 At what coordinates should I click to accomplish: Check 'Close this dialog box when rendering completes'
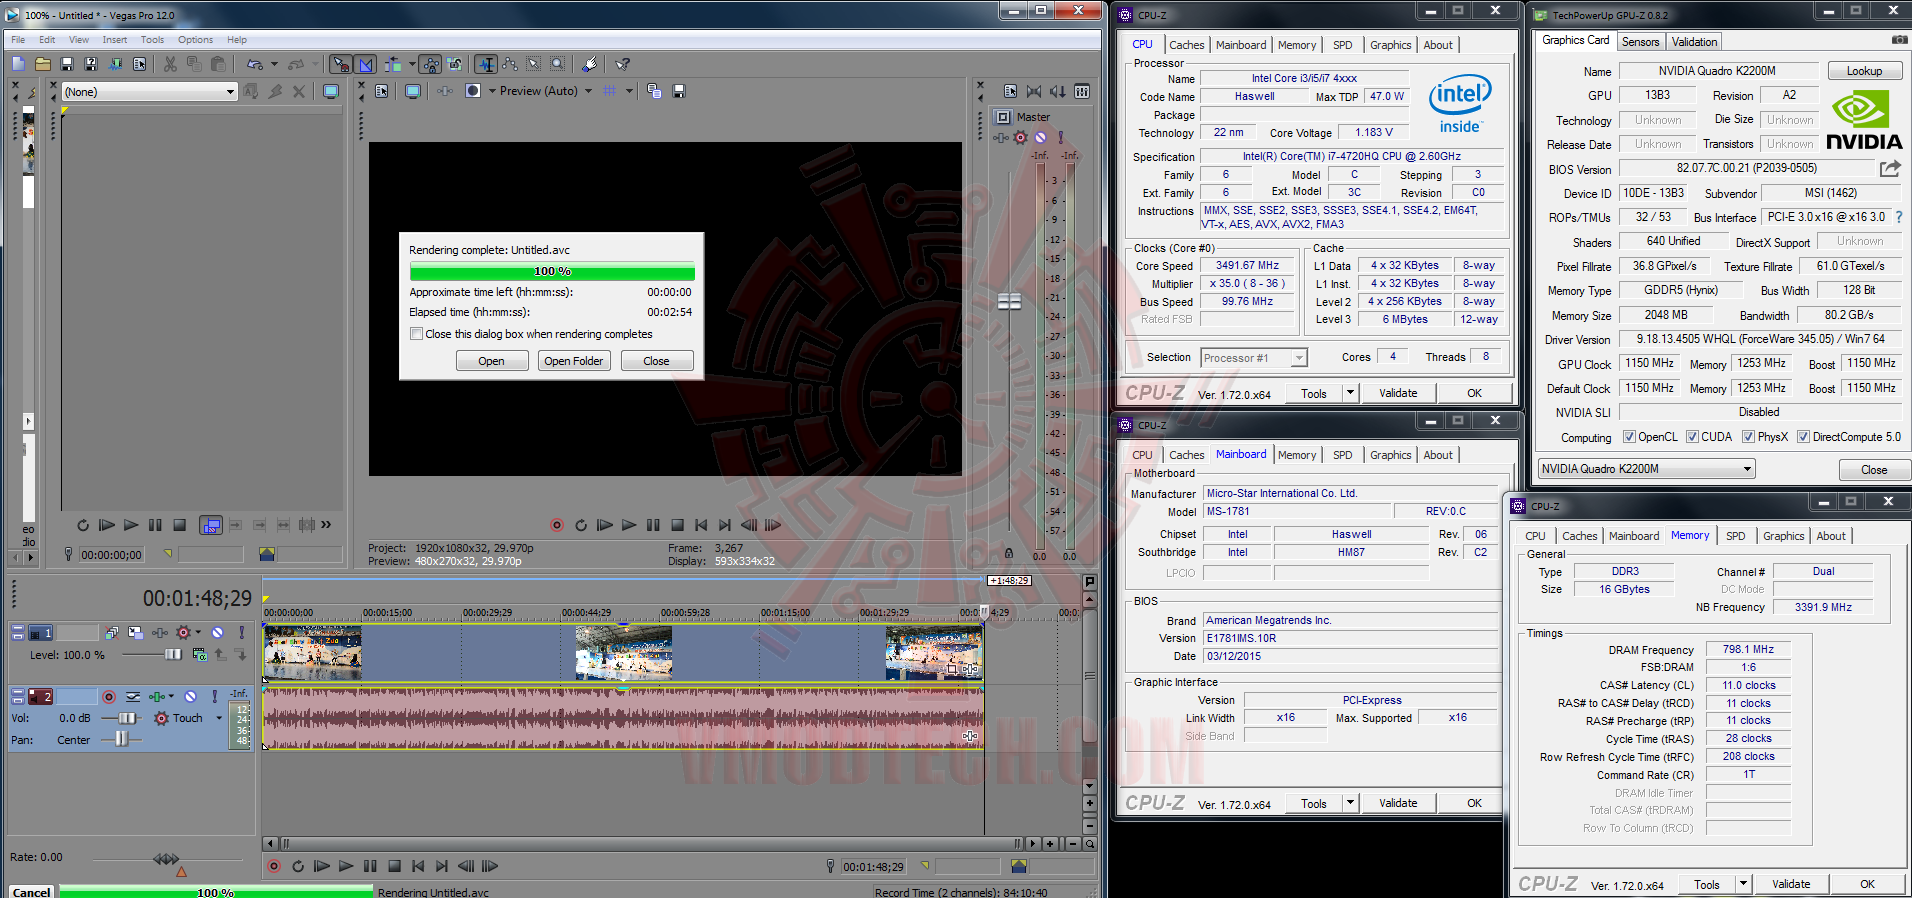click(416, 334)
